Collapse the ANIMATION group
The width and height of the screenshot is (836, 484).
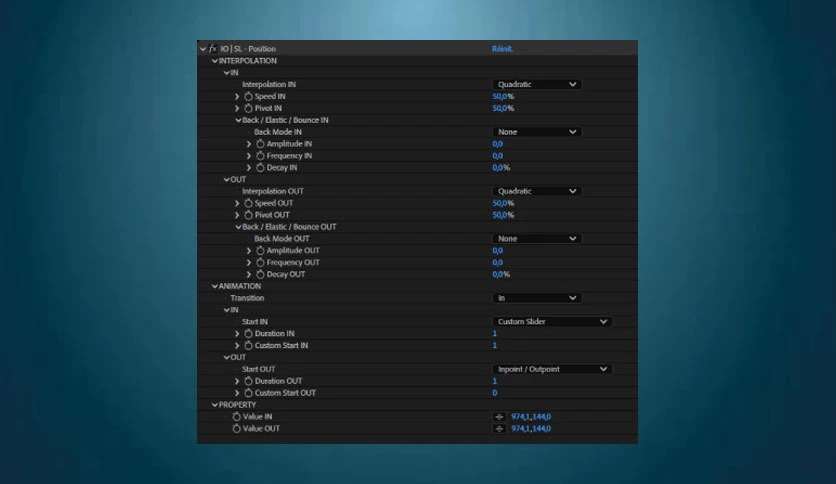(x=214, y=286)
